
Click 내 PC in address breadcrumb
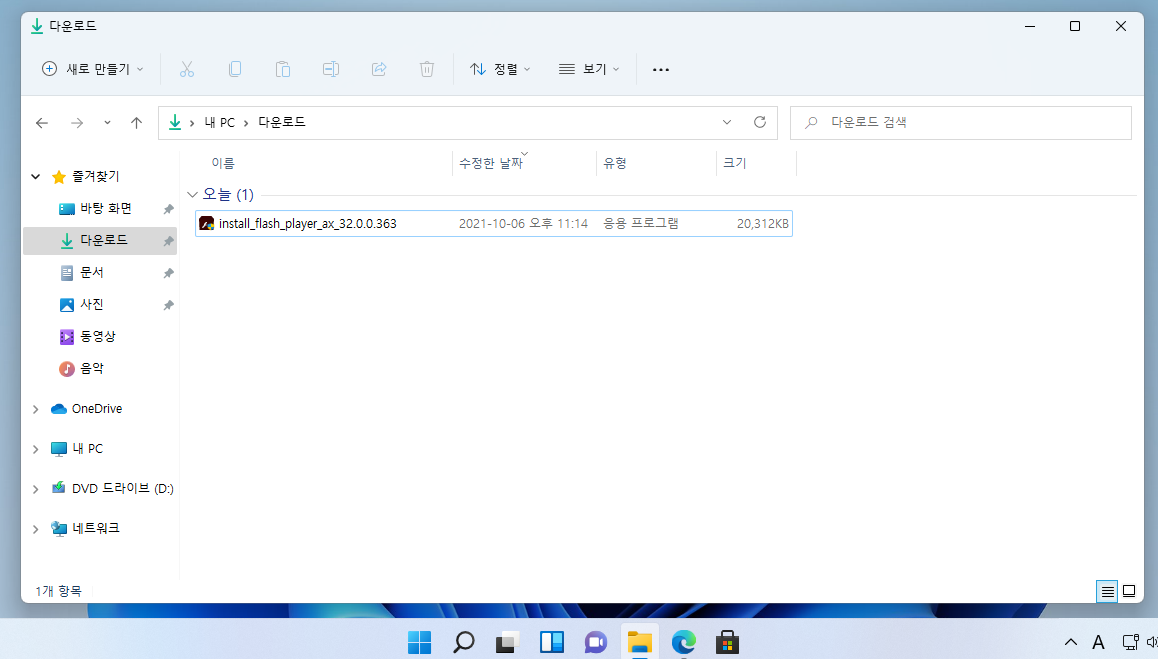coord(219,122)
